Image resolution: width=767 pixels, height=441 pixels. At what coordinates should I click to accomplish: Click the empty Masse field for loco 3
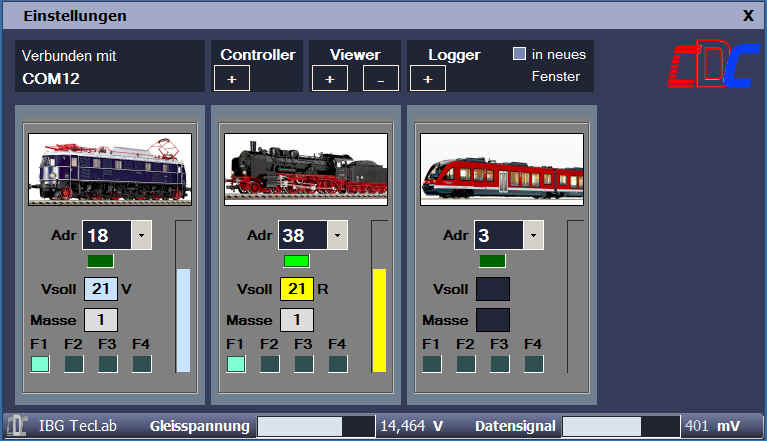[493, 320]
